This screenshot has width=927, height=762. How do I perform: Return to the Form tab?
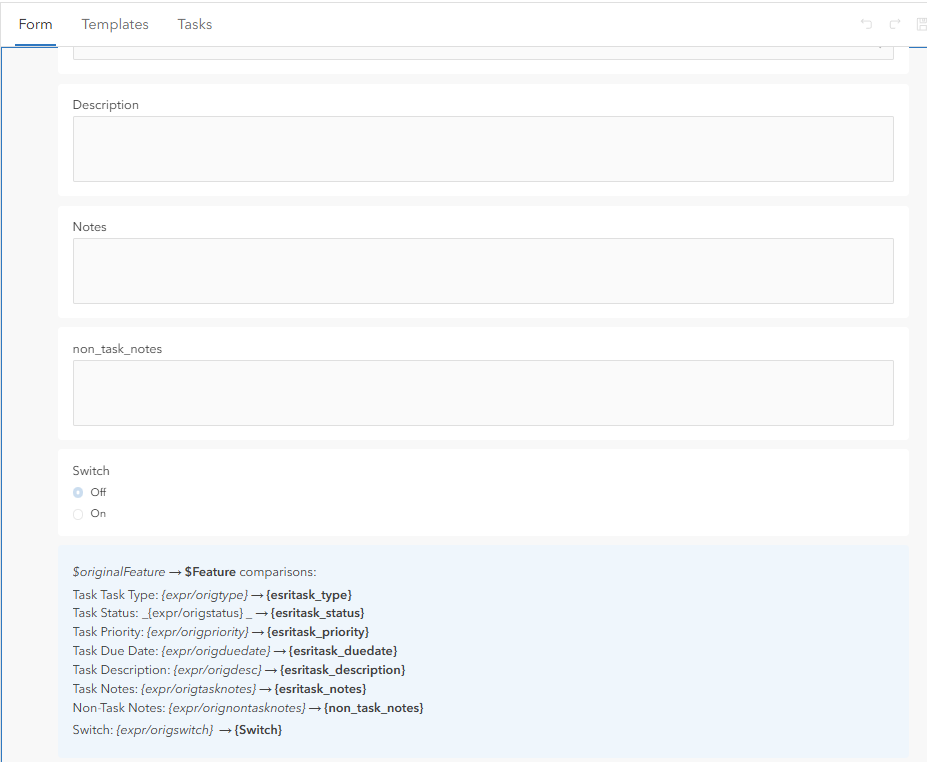36,24
